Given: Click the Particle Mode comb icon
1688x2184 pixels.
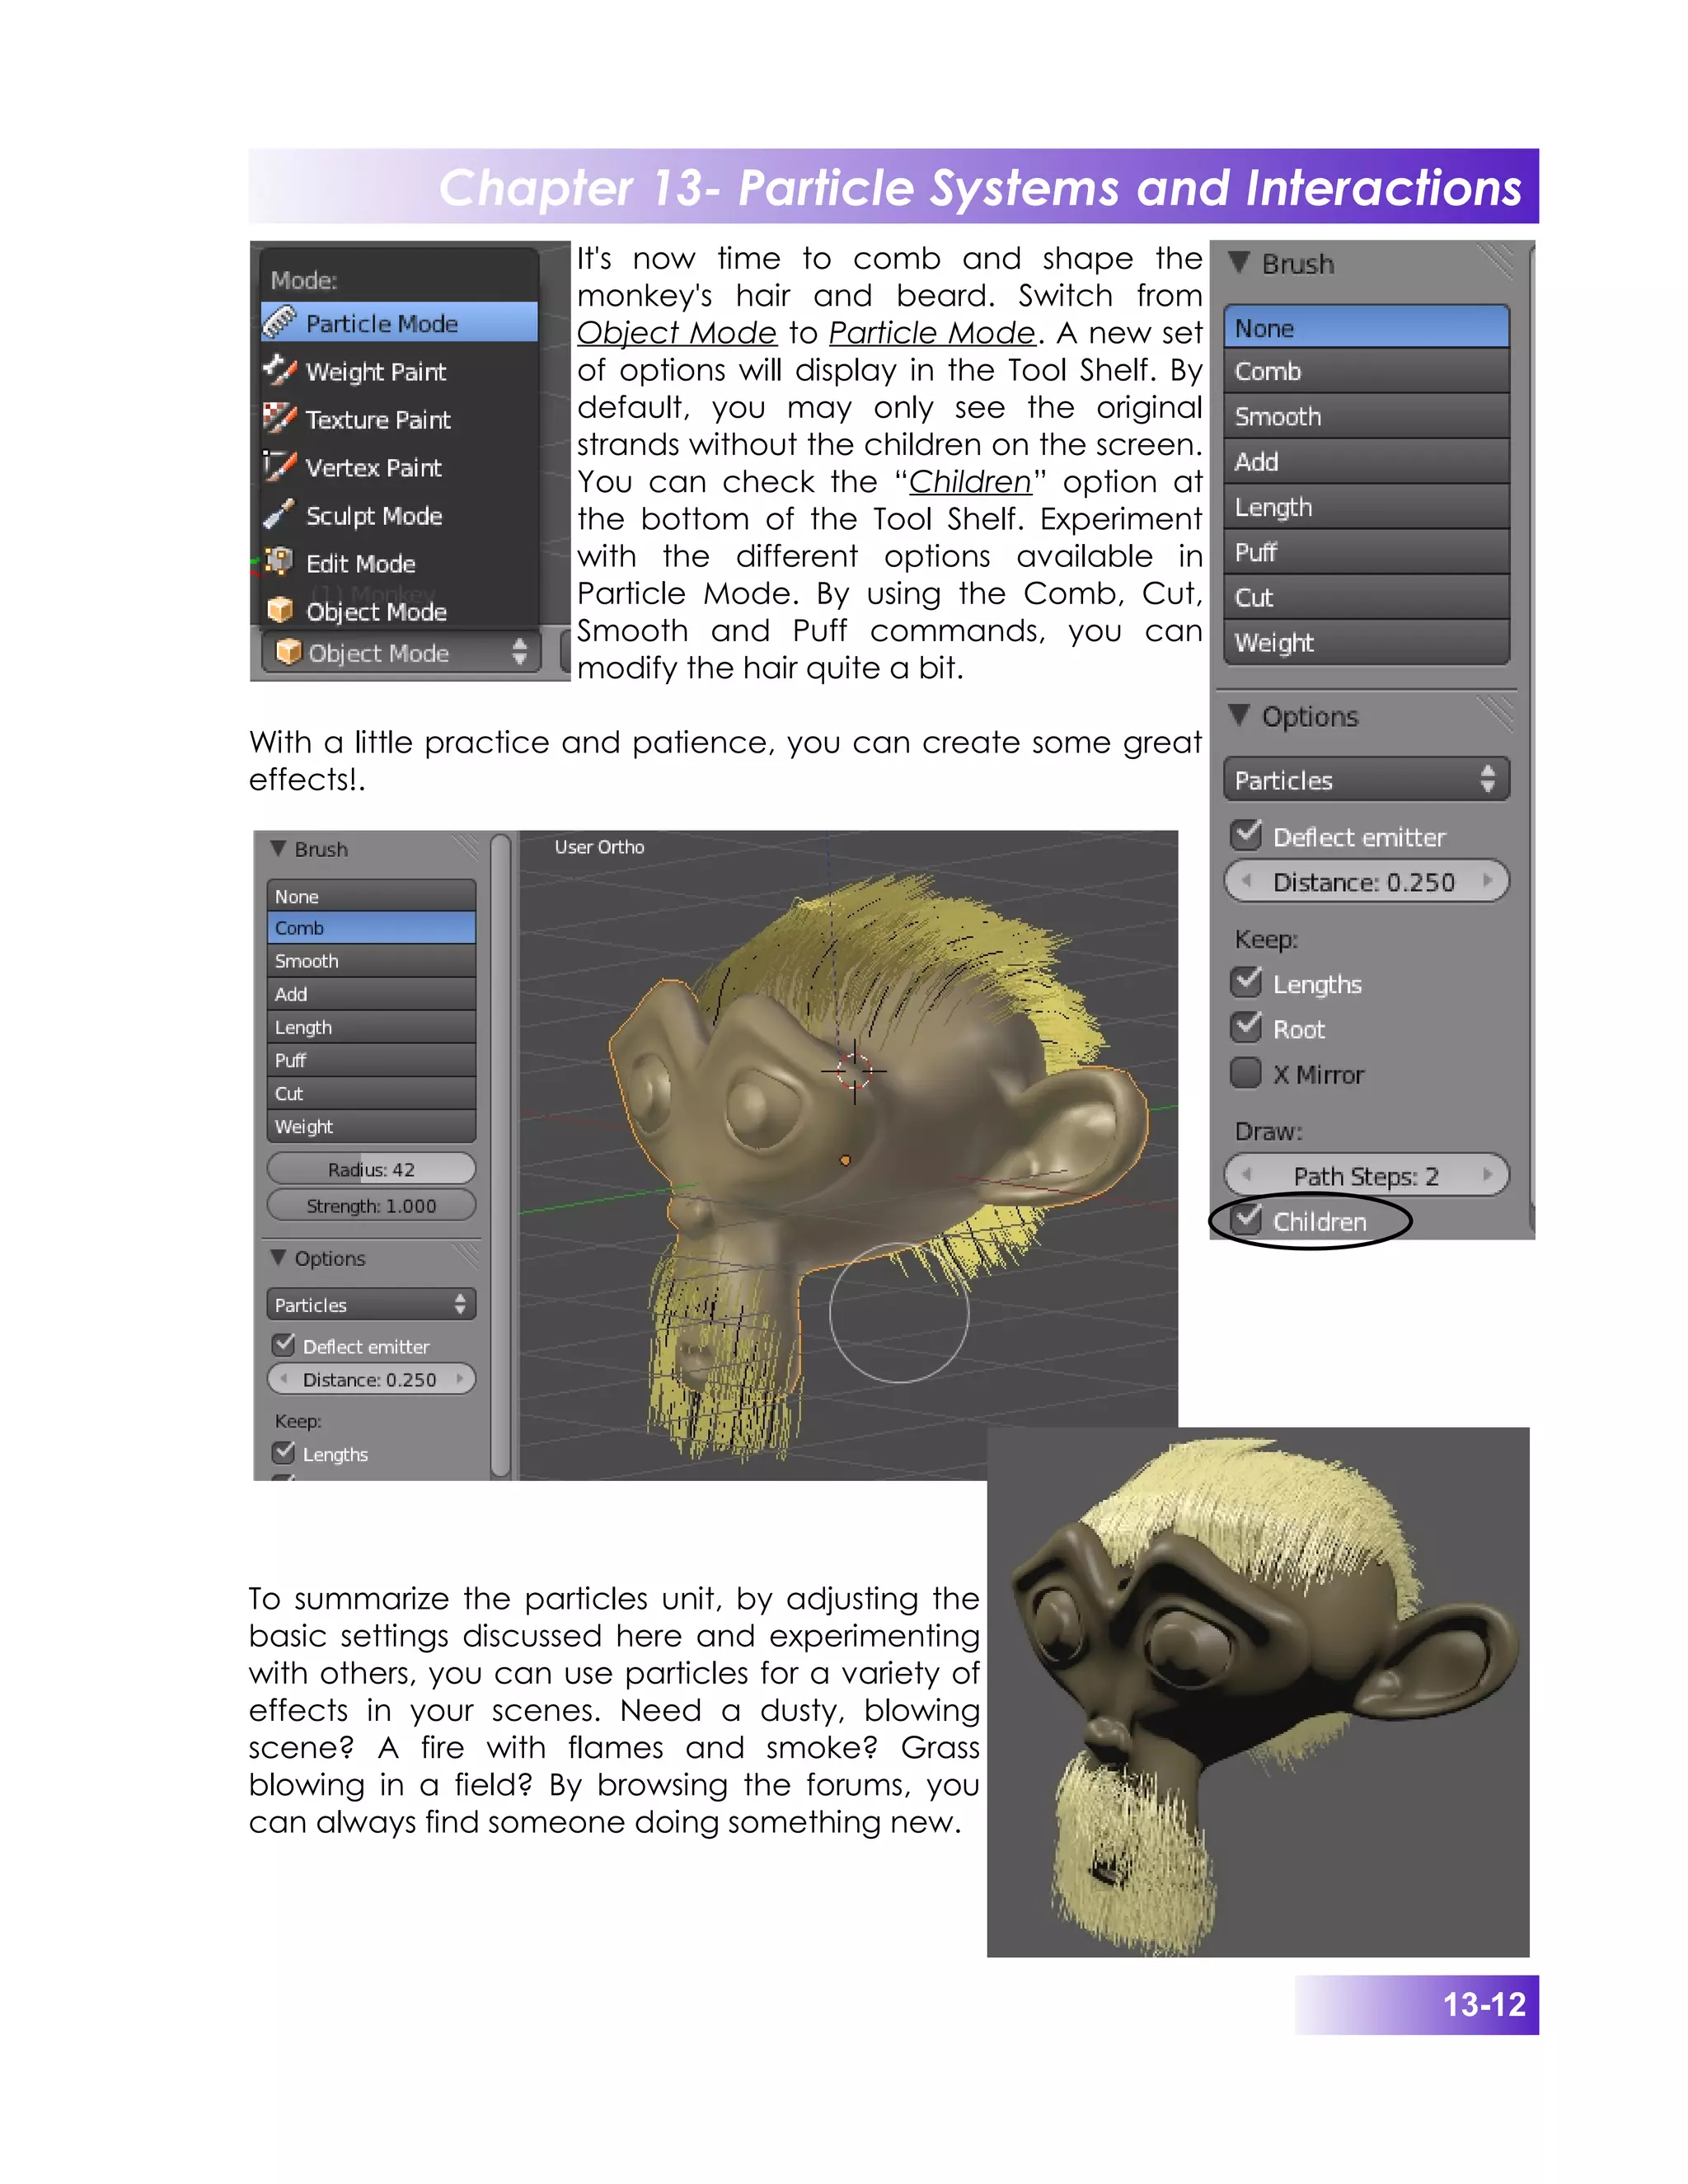Looking at the screenshot, I should [280, 322].
